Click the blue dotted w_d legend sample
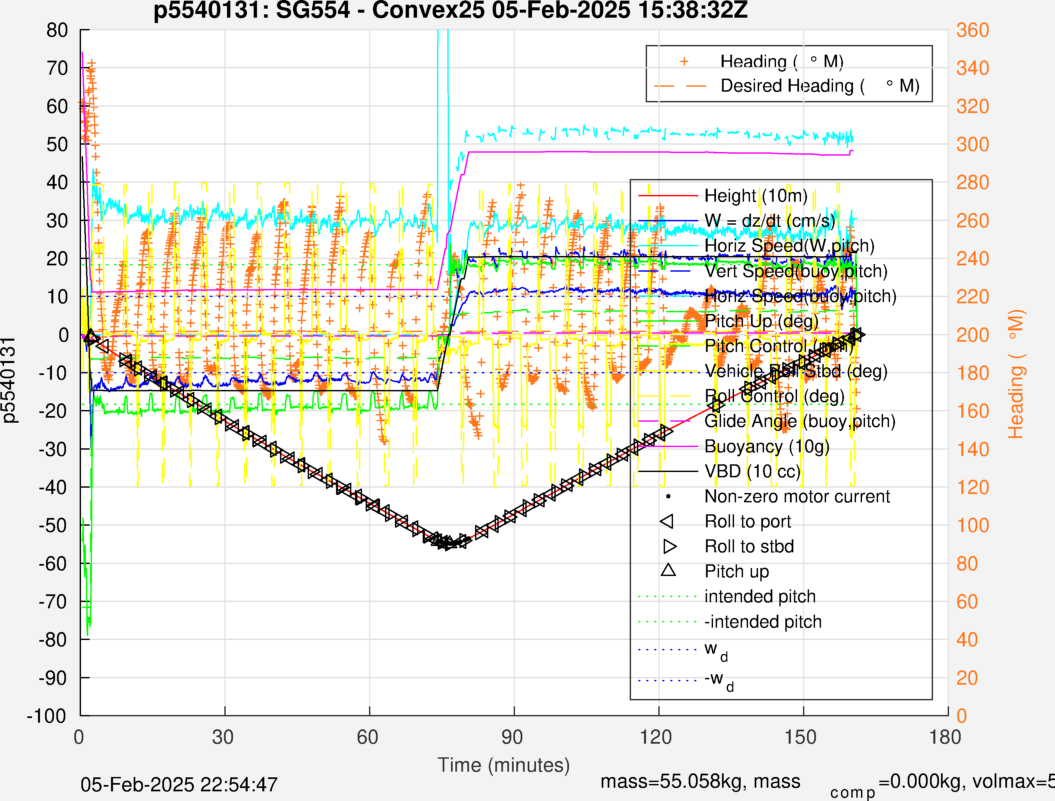Viewport: 1055px width, 801px height. [x=667, y=648]
